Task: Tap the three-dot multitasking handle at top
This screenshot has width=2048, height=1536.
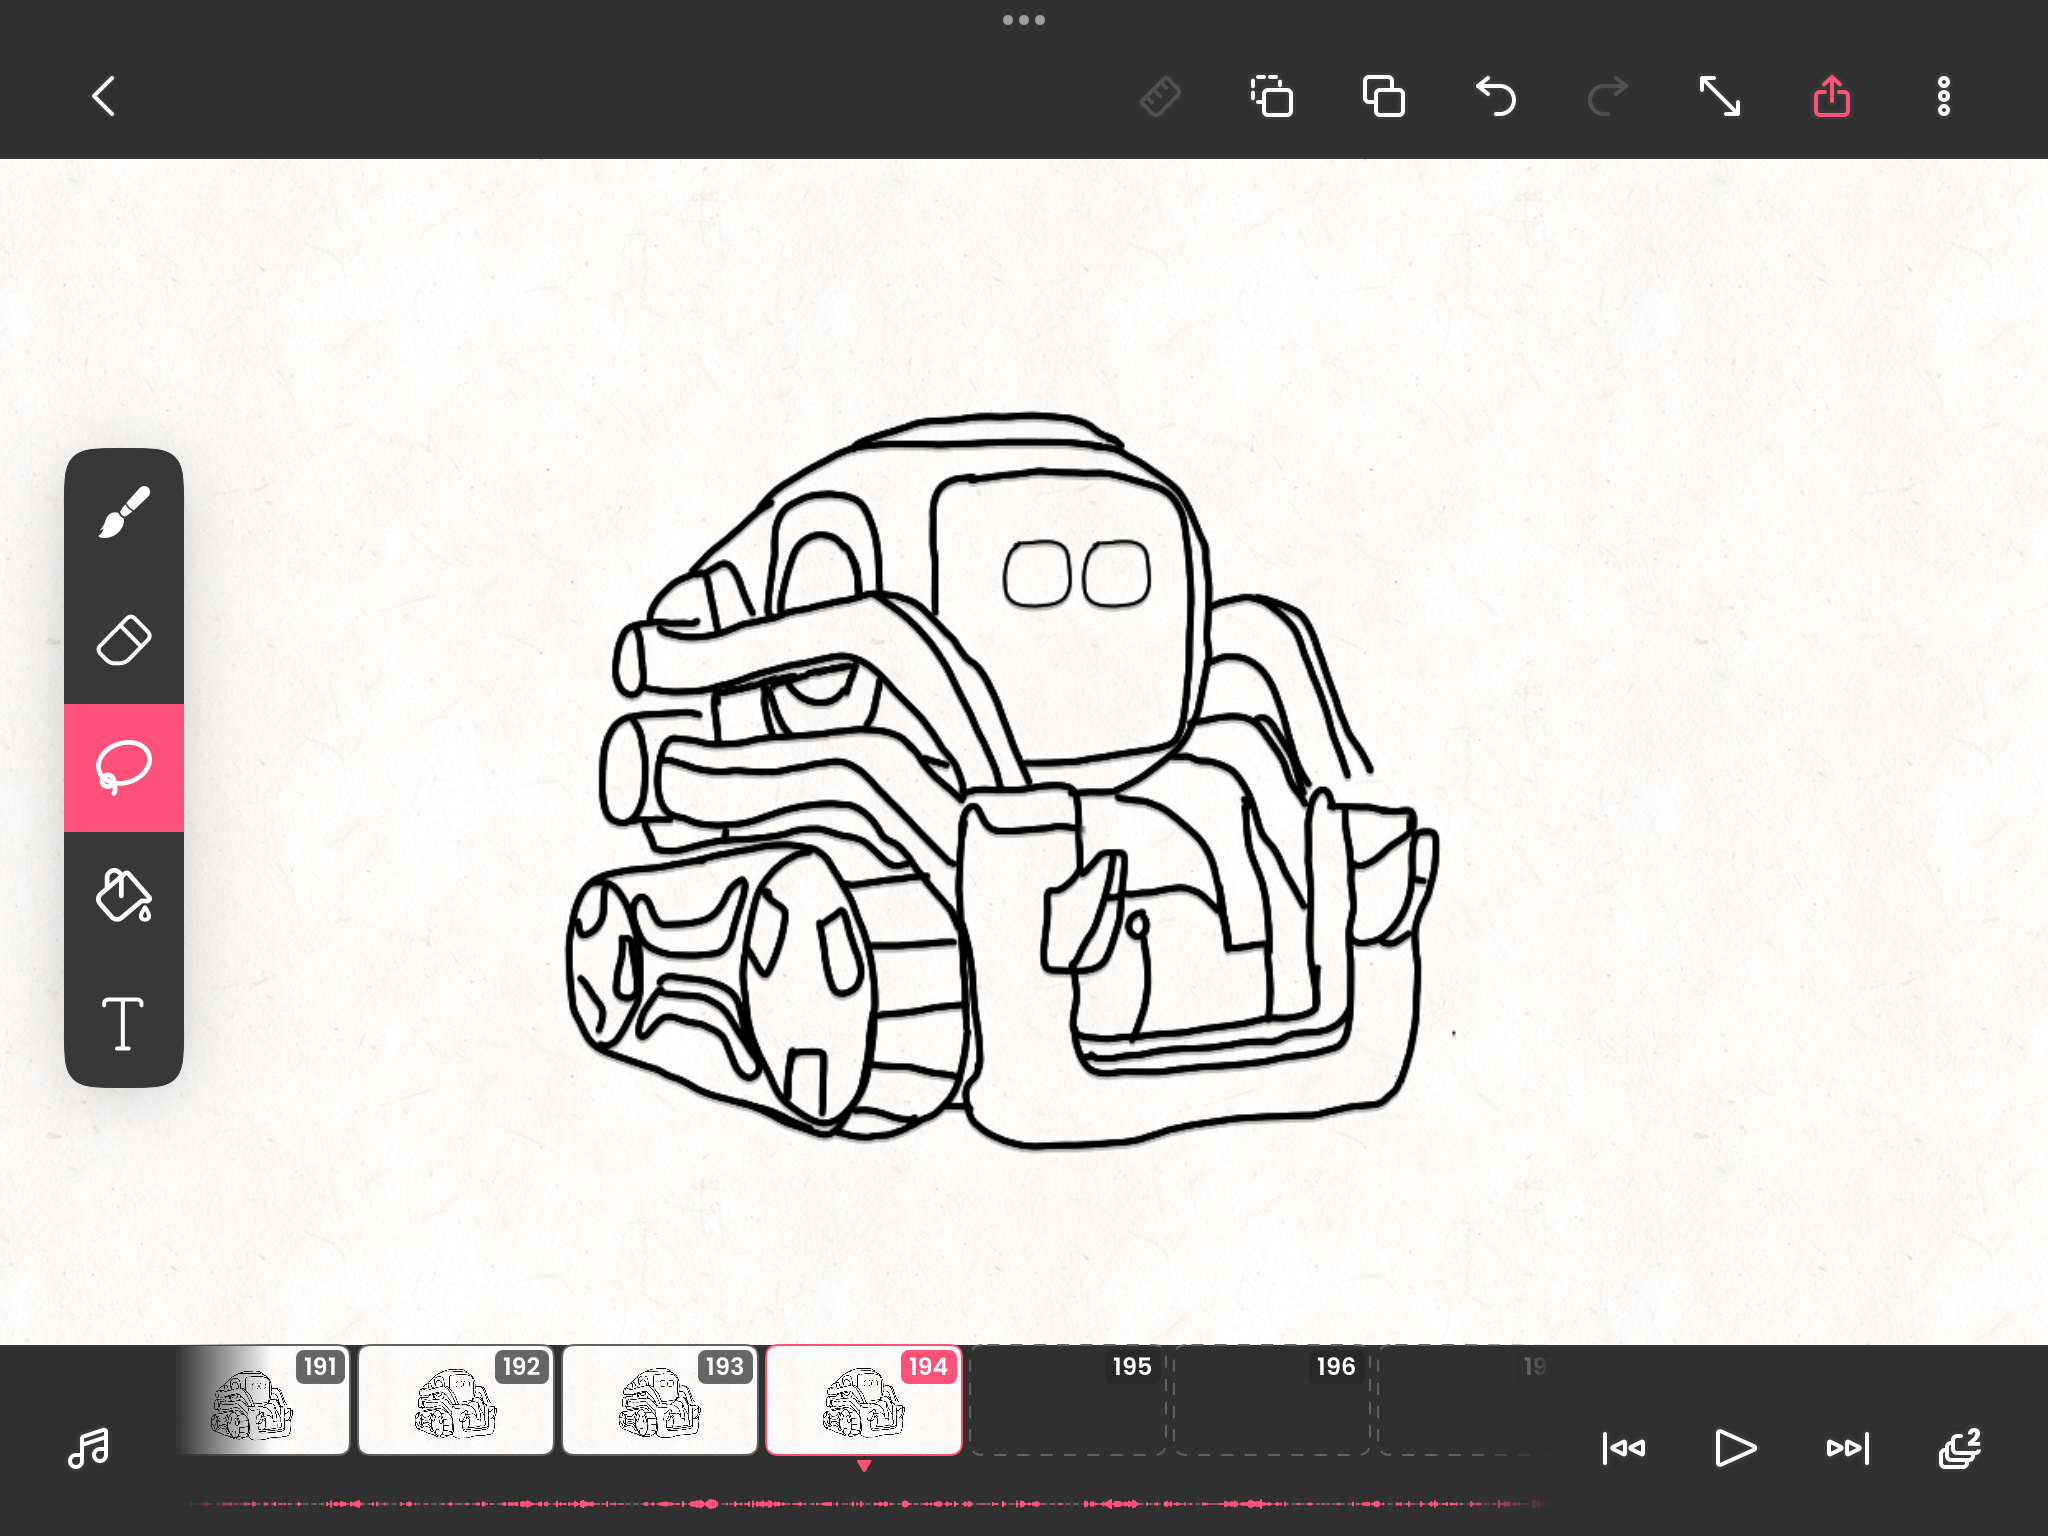Action: pos(1024,20)
